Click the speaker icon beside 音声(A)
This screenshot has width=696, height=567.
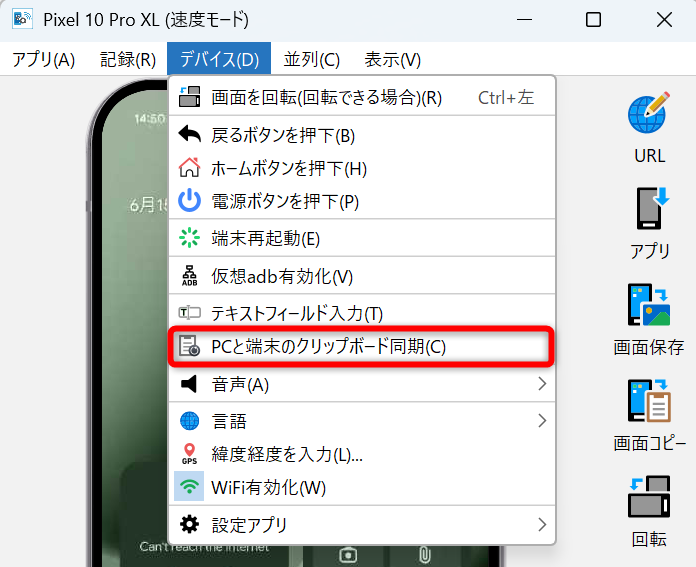[189, 384]
